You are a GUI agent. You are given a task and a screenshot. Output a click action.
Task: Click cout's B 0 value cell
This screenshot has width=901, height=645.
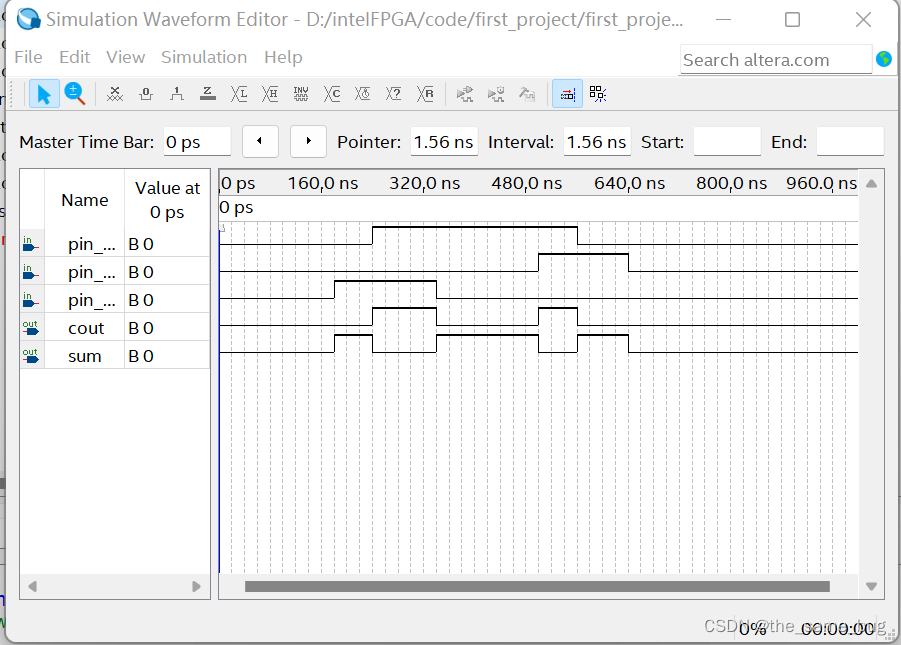point(167,328)
